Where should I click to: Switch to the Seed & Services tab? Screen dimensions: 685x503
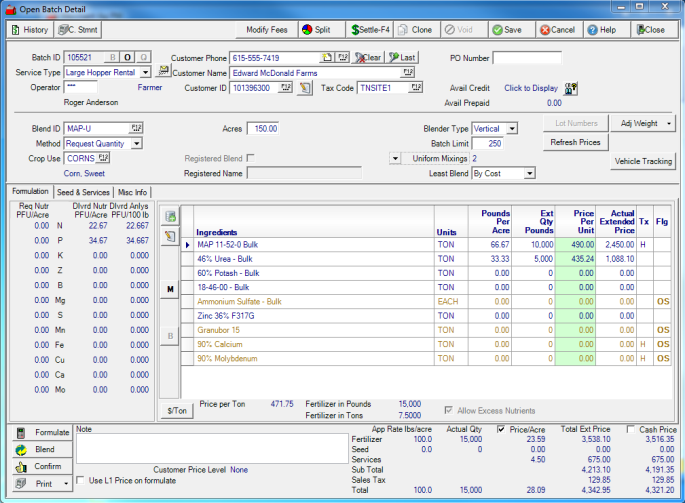[x=83, y=192]
